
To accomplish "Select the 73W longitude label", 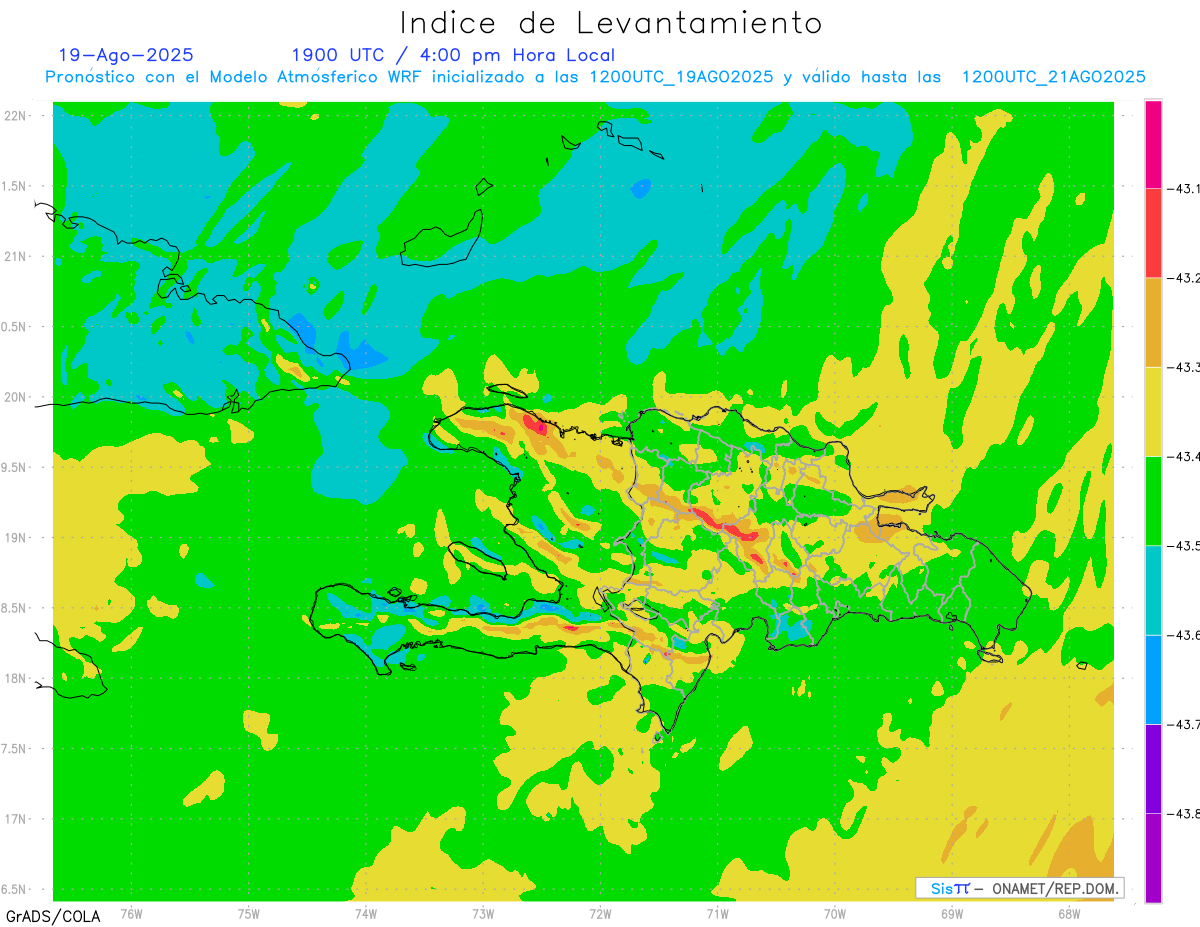I will (483, 914).
